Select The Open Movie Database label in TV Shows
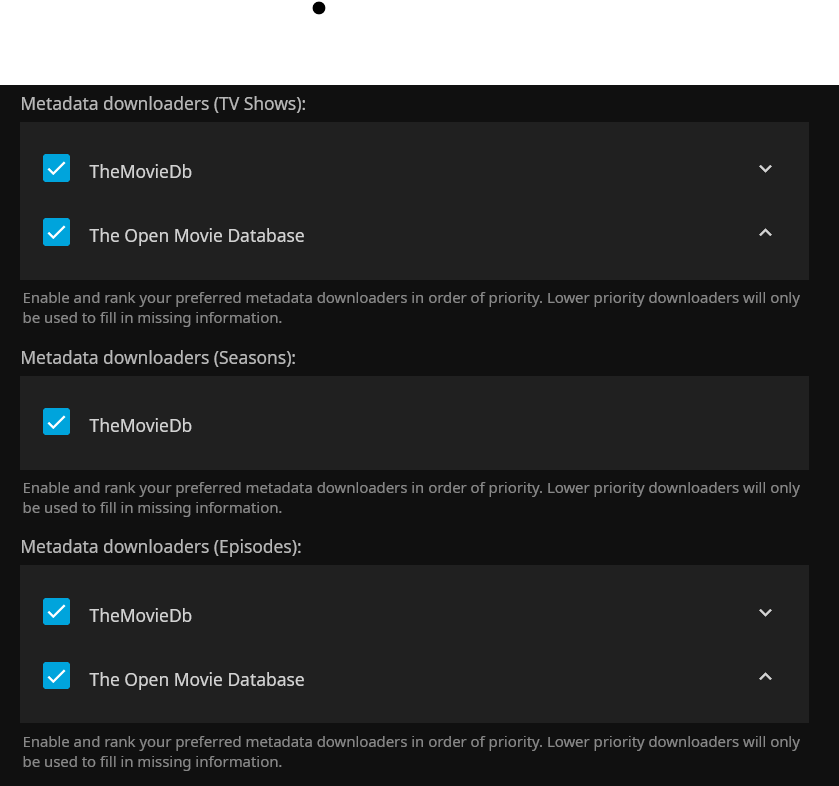Screen dimensions: 839x786 click(196, 236)
